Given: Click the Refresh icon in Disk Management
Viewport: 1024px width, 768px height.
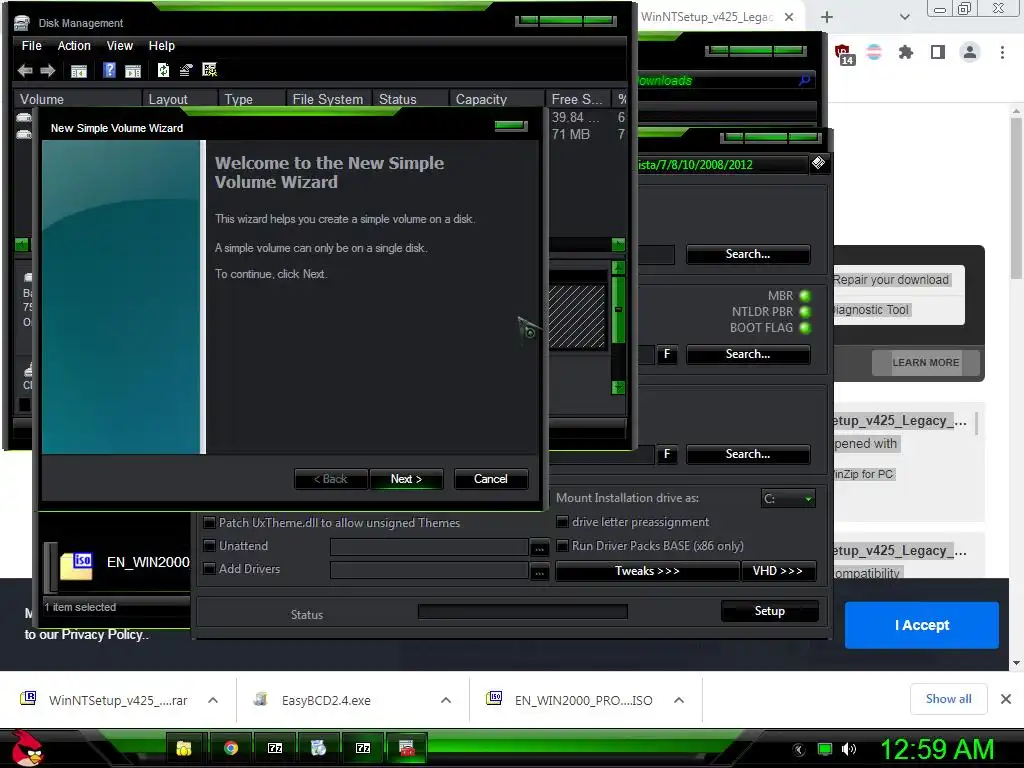Looking at the screenshot, I should point(163,70).
